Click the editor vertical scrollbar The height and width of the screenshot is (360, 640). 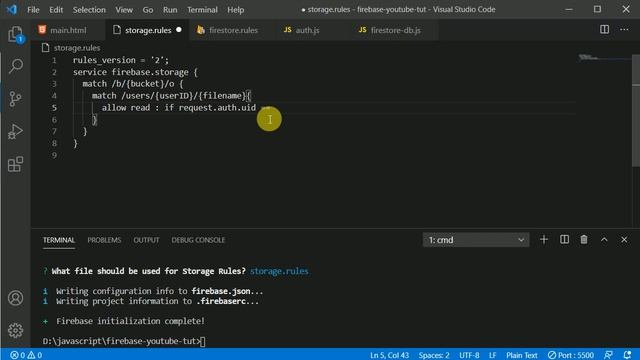tap(636, 111)
